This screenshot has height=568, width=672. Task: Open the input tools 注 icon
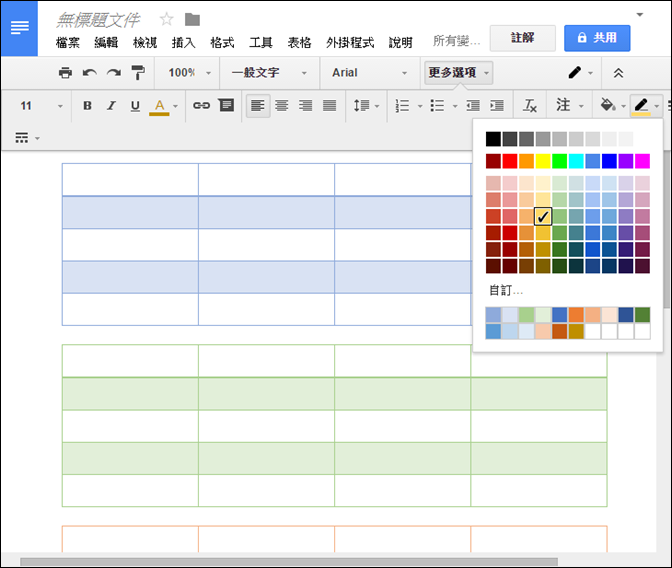pos(563,105)
